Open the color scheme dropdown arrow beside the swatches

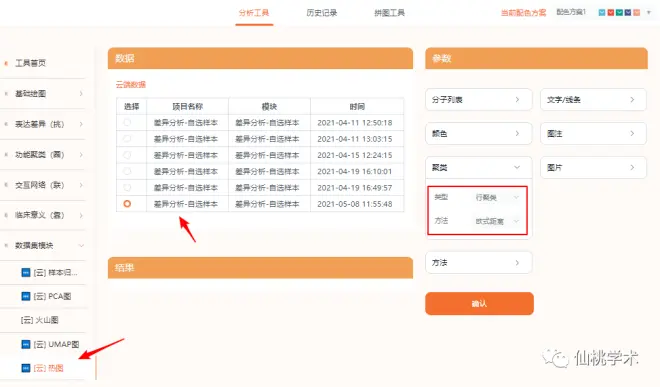(649, 13)
